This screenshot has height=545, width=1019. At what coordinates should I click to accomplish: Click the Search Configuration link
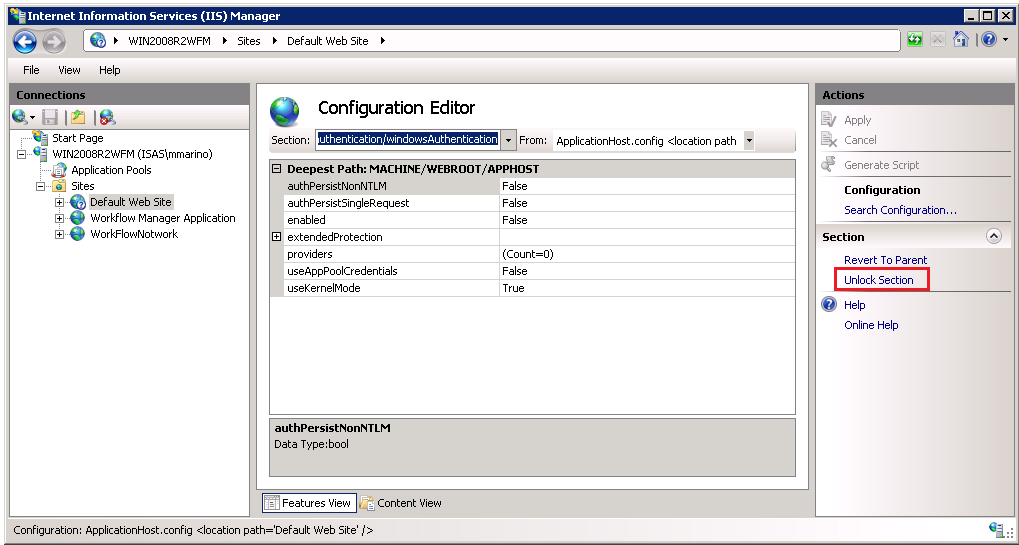point(900,210)
